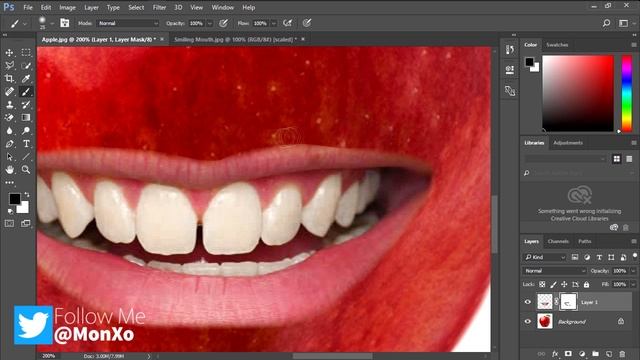Switch to the Channels tab
Image resolution: width=640 pixels, height=360 pixels.
(558, 241)
